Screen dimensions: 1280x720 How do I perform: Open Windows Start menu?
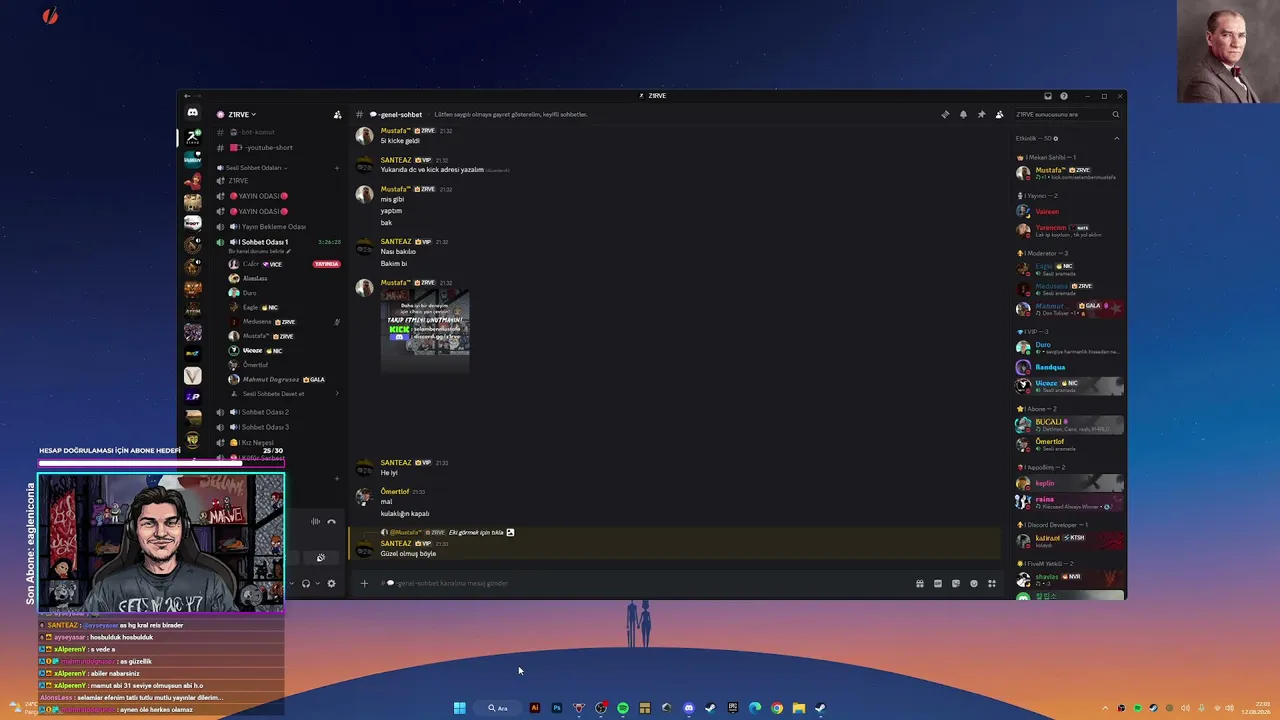pyautogui.click(x=459, y=708)
